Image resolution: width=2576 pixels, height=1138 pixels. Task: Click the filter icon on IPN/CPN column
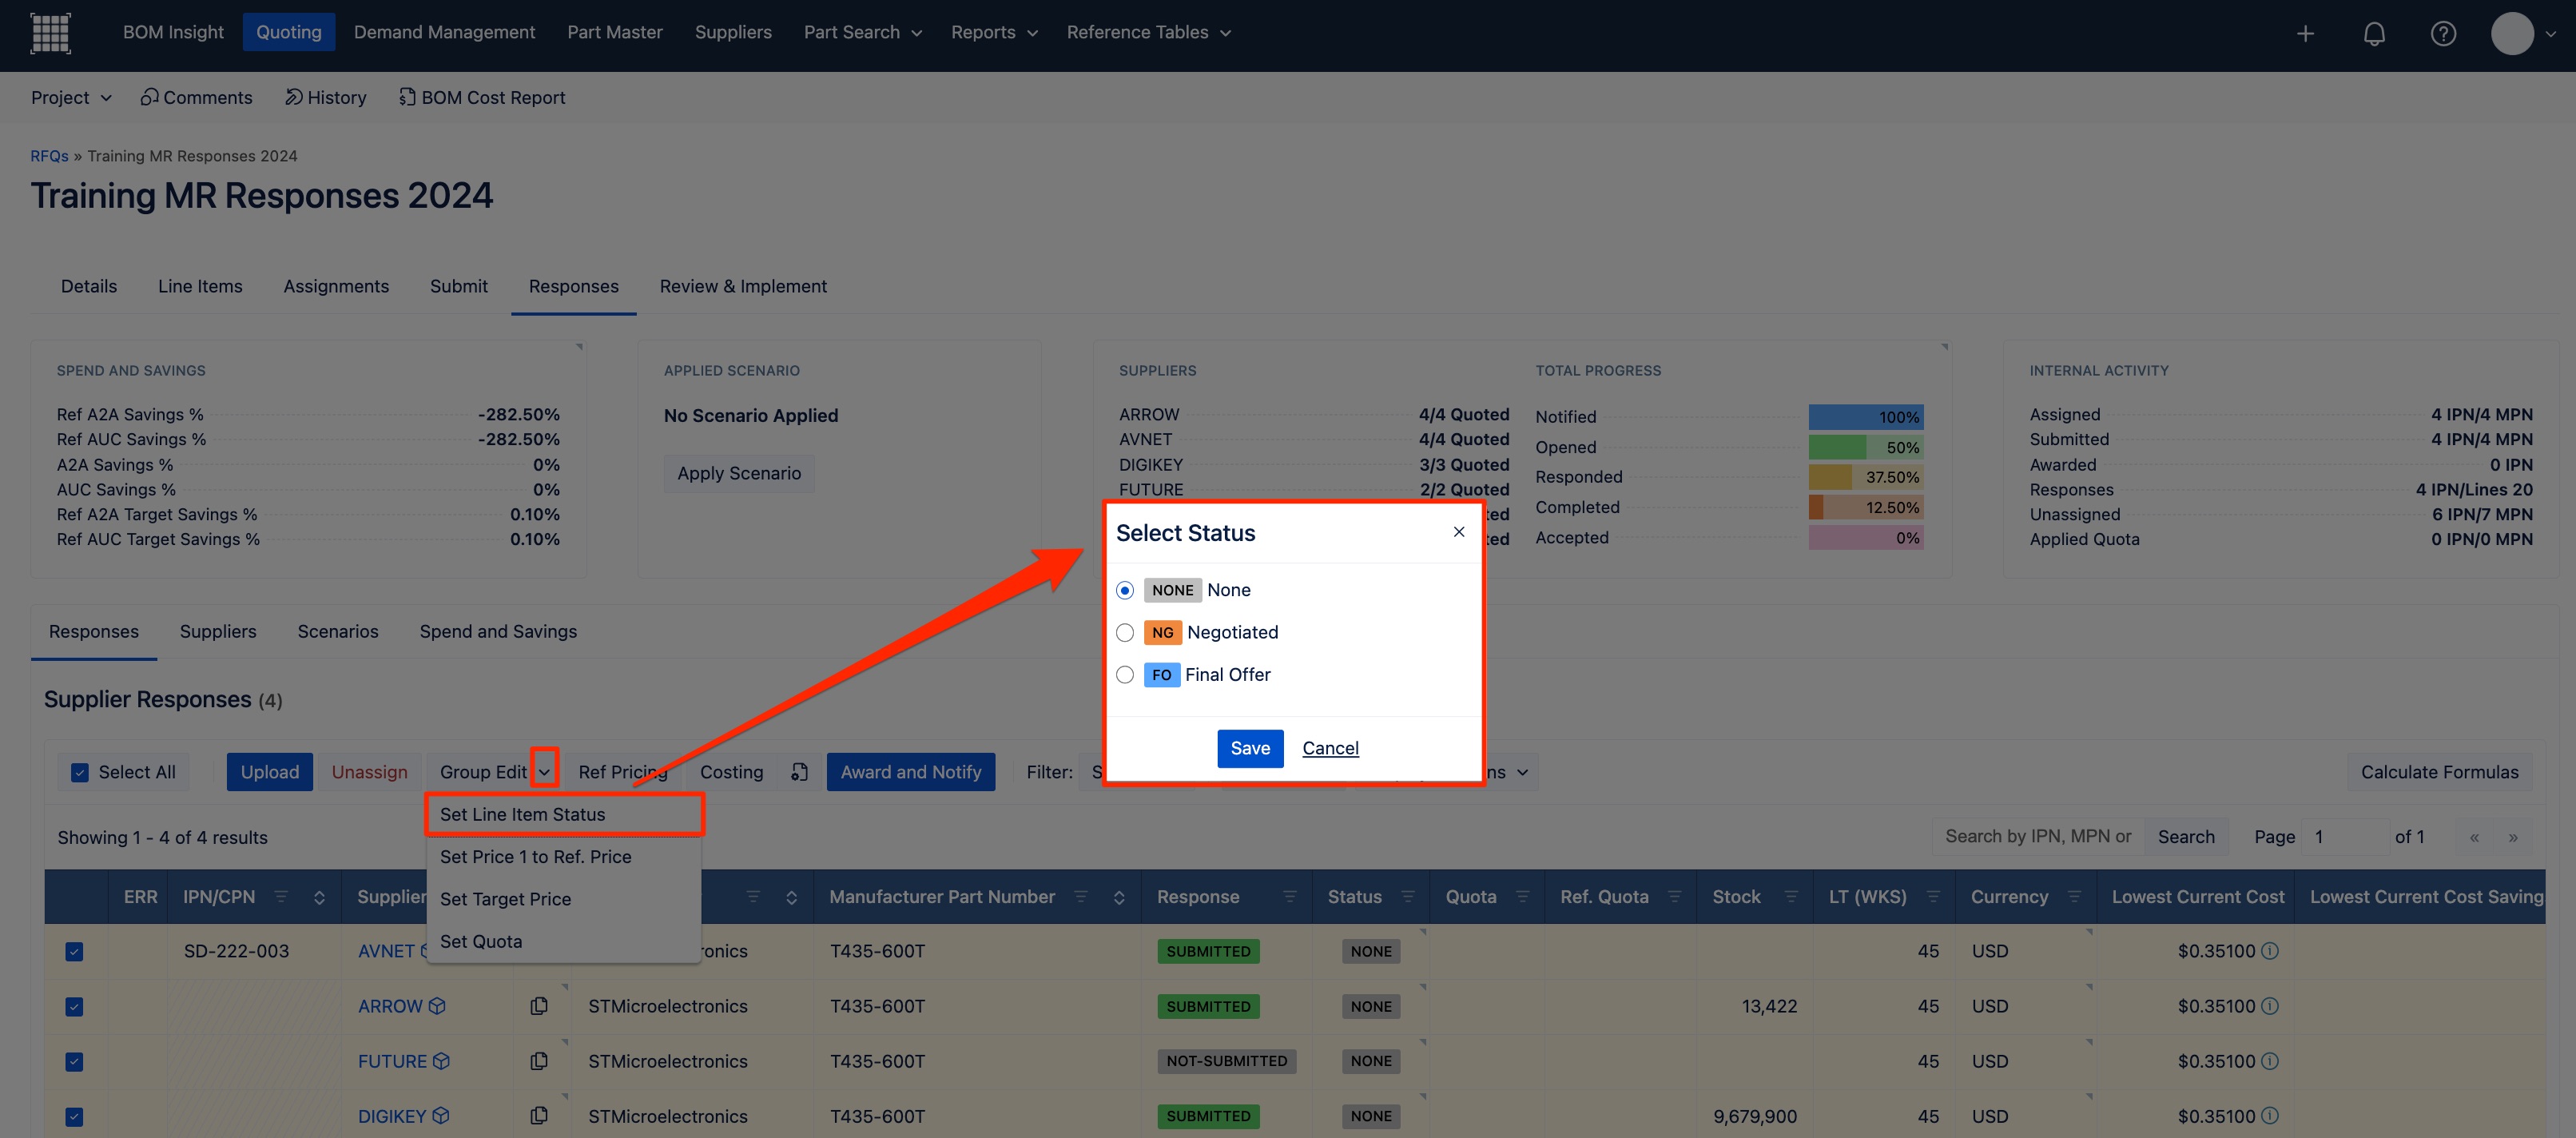pos(281,897)
